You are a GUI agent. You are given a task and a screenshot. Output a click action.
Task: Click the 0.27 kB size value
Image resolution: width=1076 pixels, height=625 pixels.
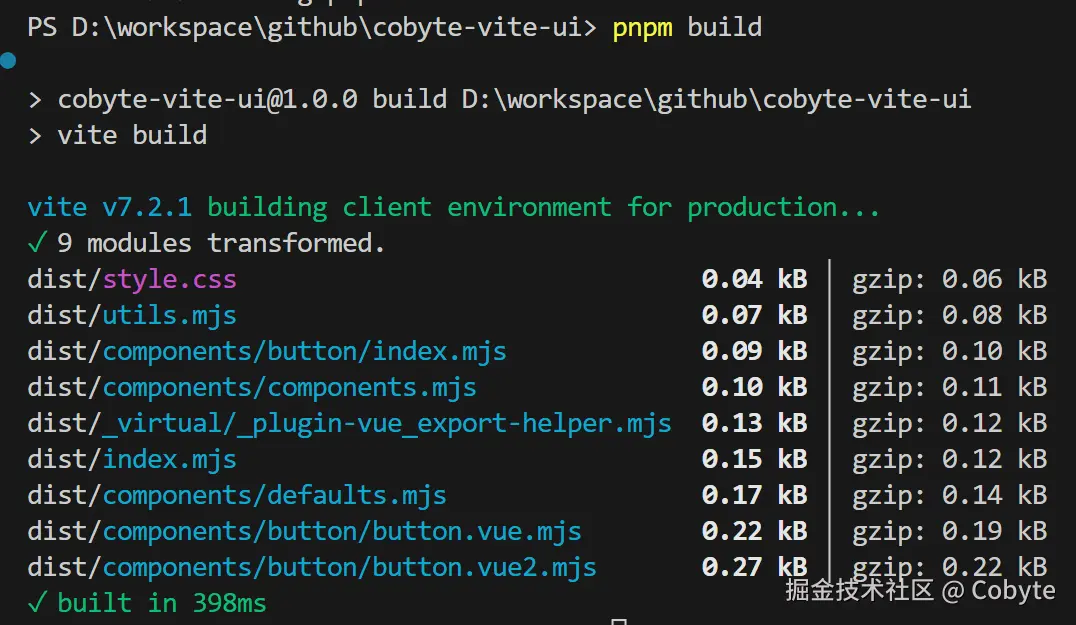click(754, 567)
